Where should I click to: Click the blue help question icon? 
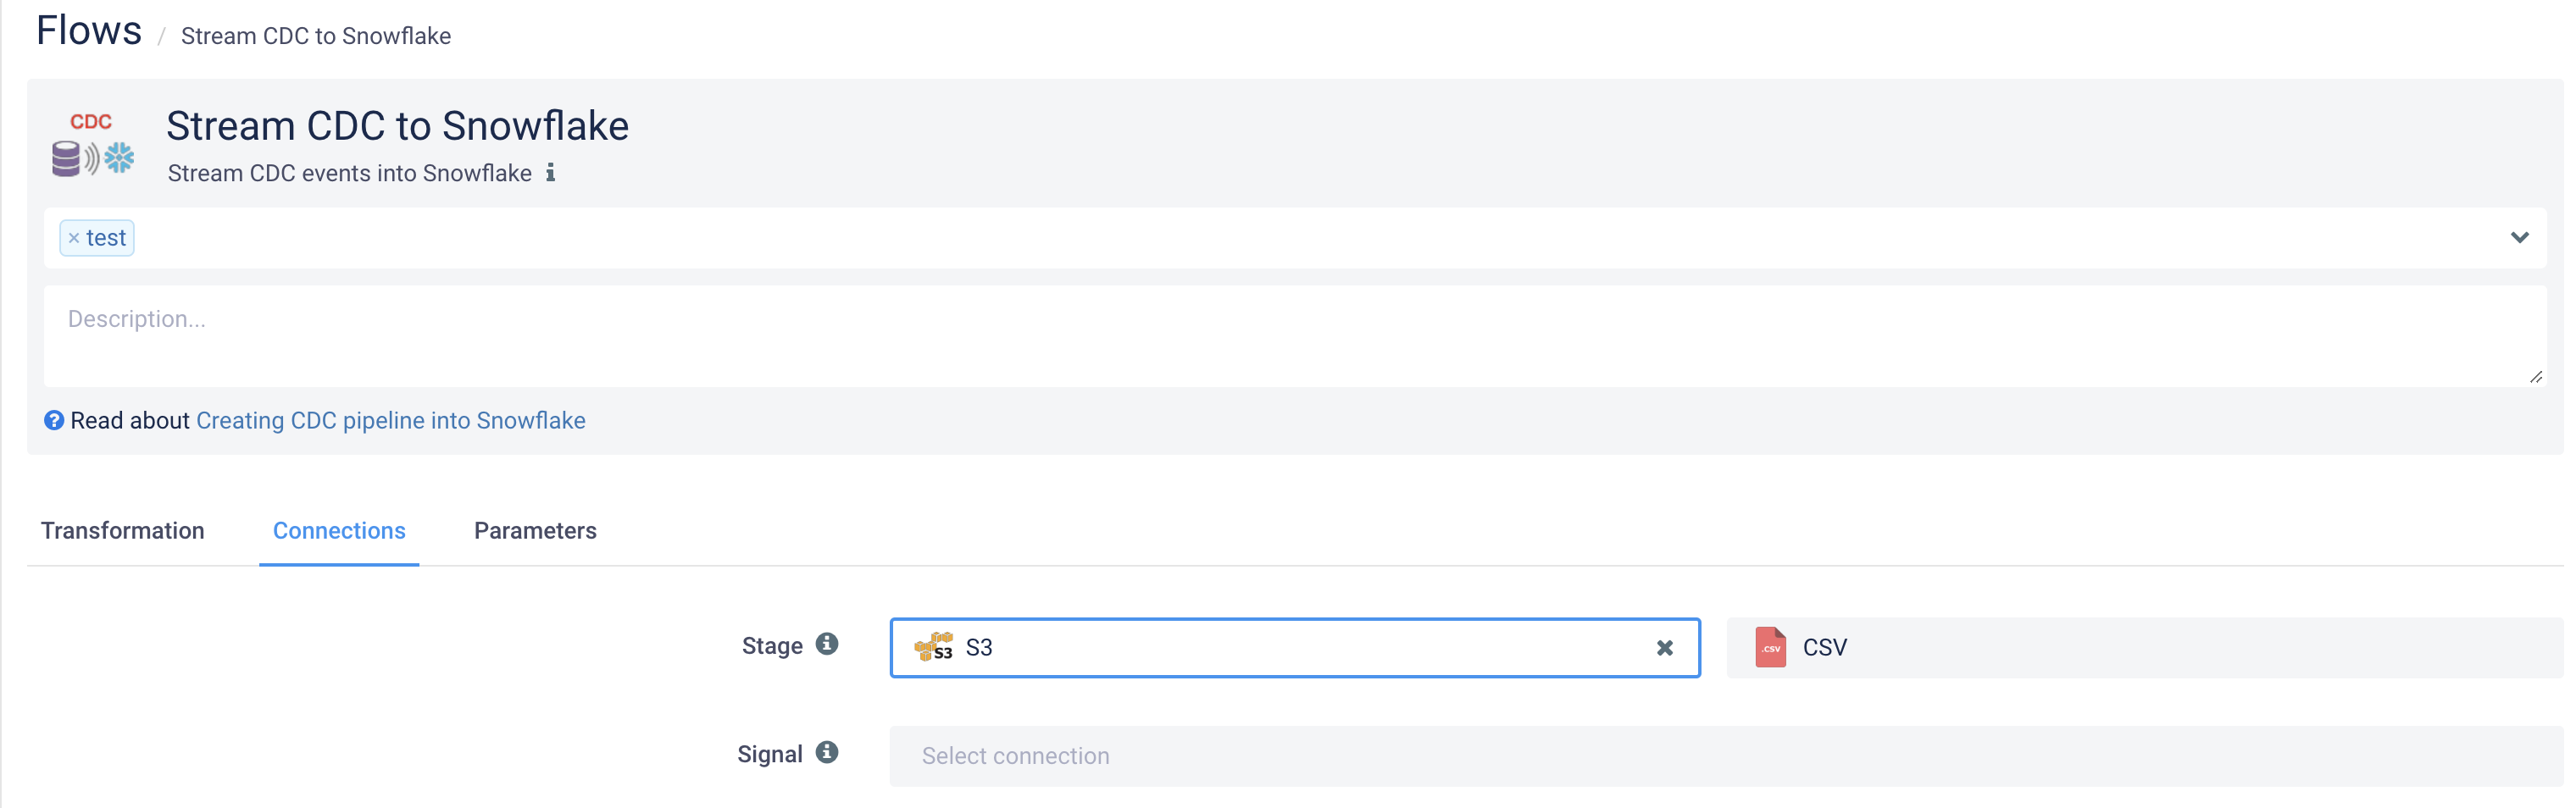point(54,421)
